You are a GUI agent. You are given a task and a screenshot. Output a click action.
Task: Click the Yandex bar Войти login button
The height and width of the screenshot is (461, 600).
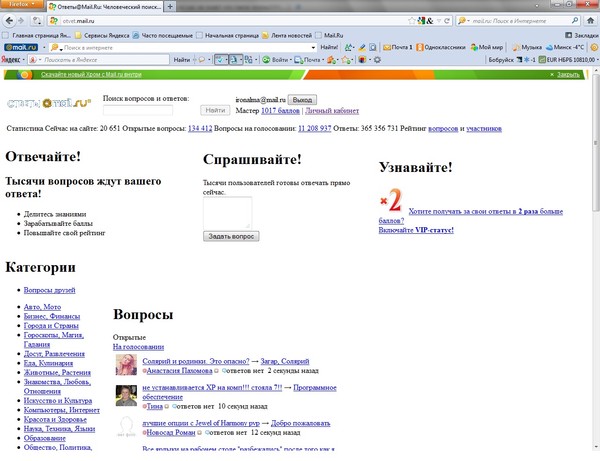click(x=276, y=60)
